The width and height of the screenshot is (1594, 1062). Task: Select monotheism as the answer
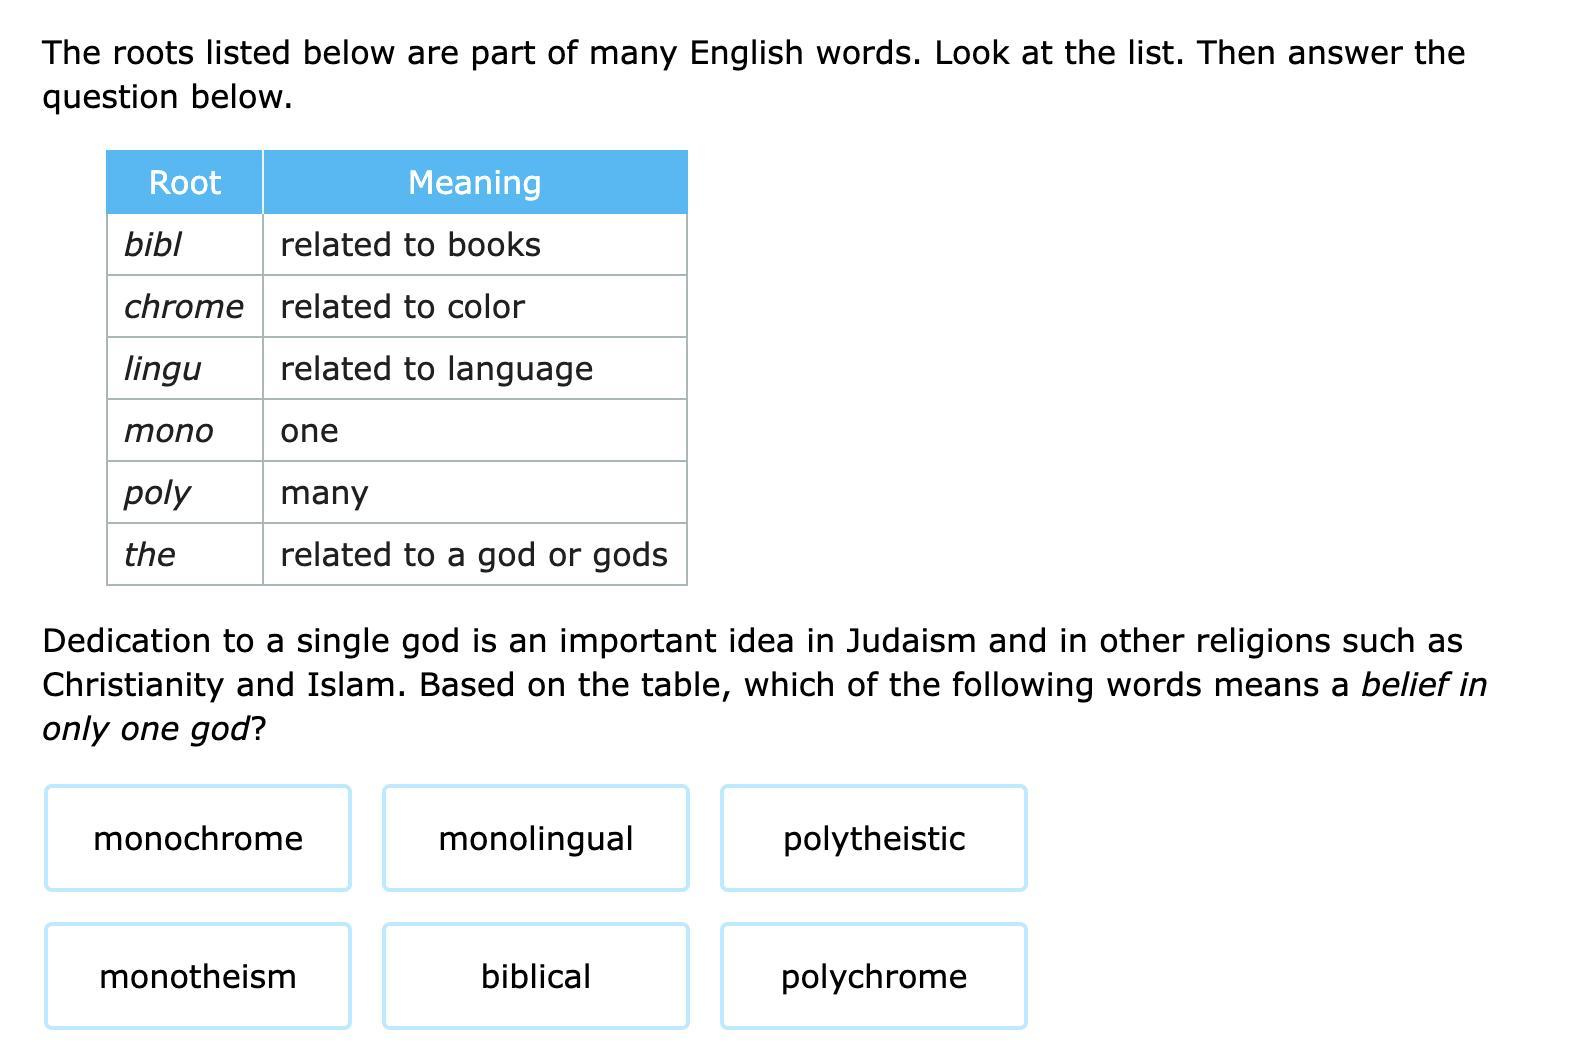198,976
